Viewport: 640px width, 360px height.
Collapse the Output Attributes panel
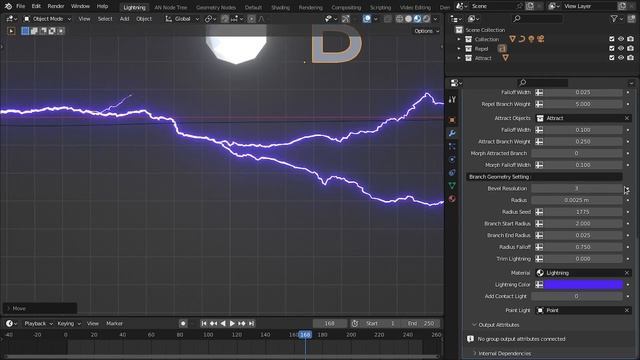[474, 325]
